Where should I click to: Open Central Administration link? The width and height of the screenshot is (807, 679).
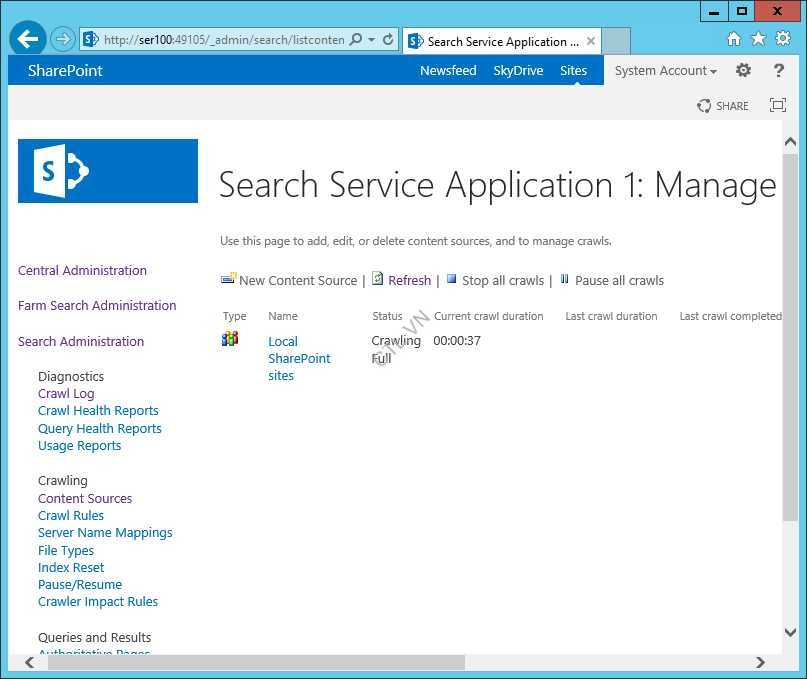[x=82, y=270]
